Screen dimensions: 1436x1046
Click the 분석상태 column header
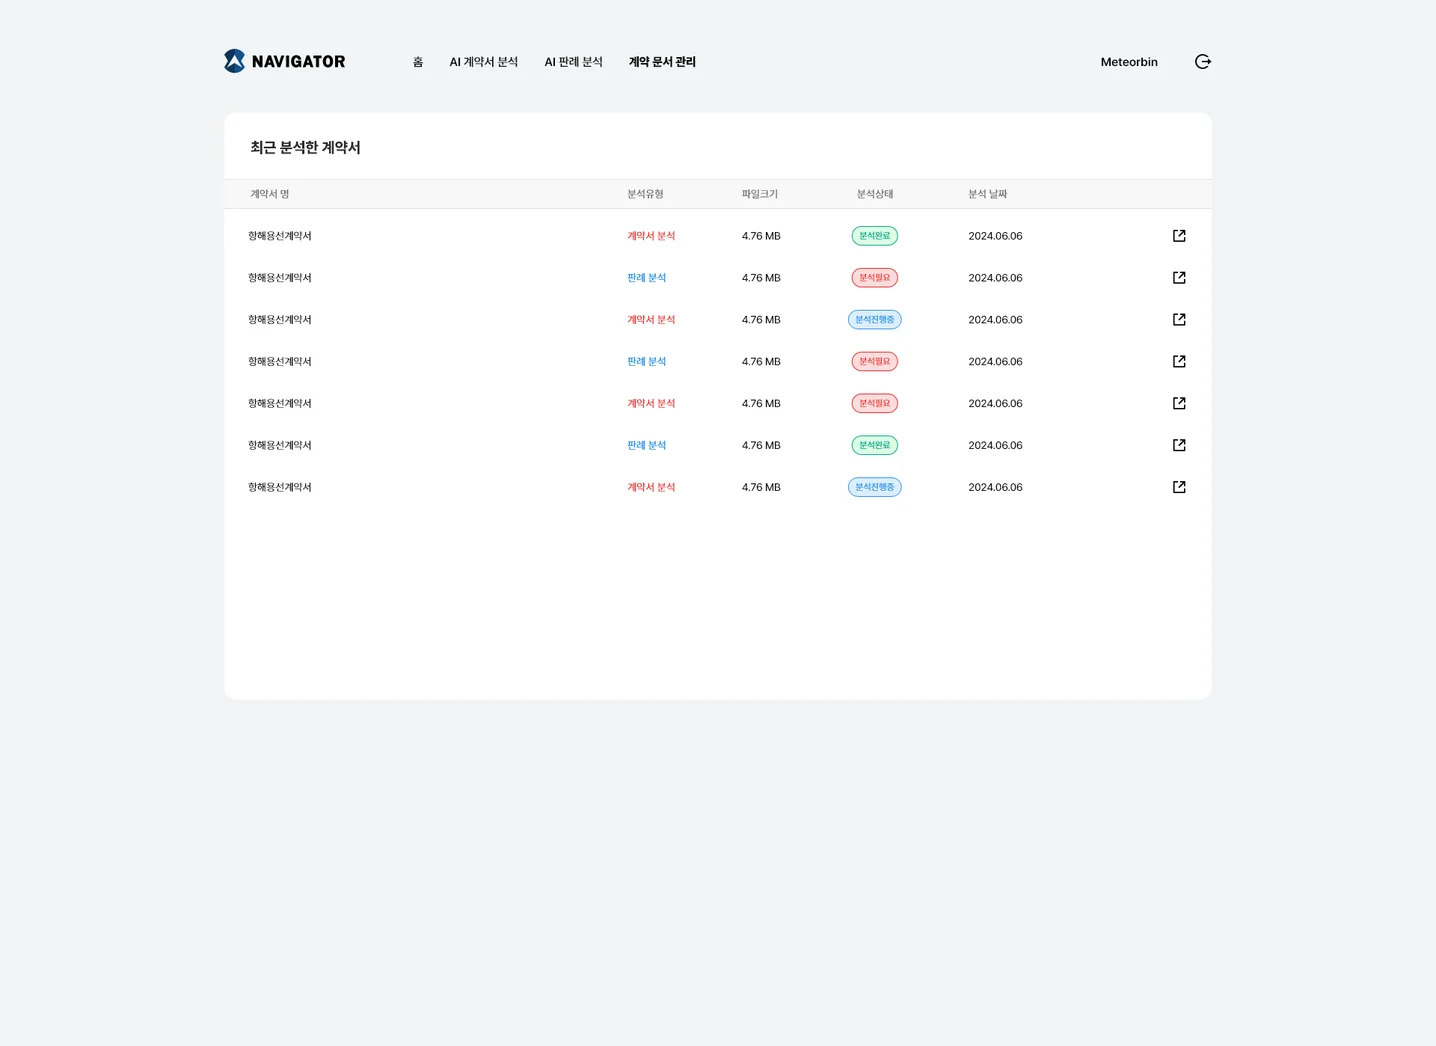point(875,194)
